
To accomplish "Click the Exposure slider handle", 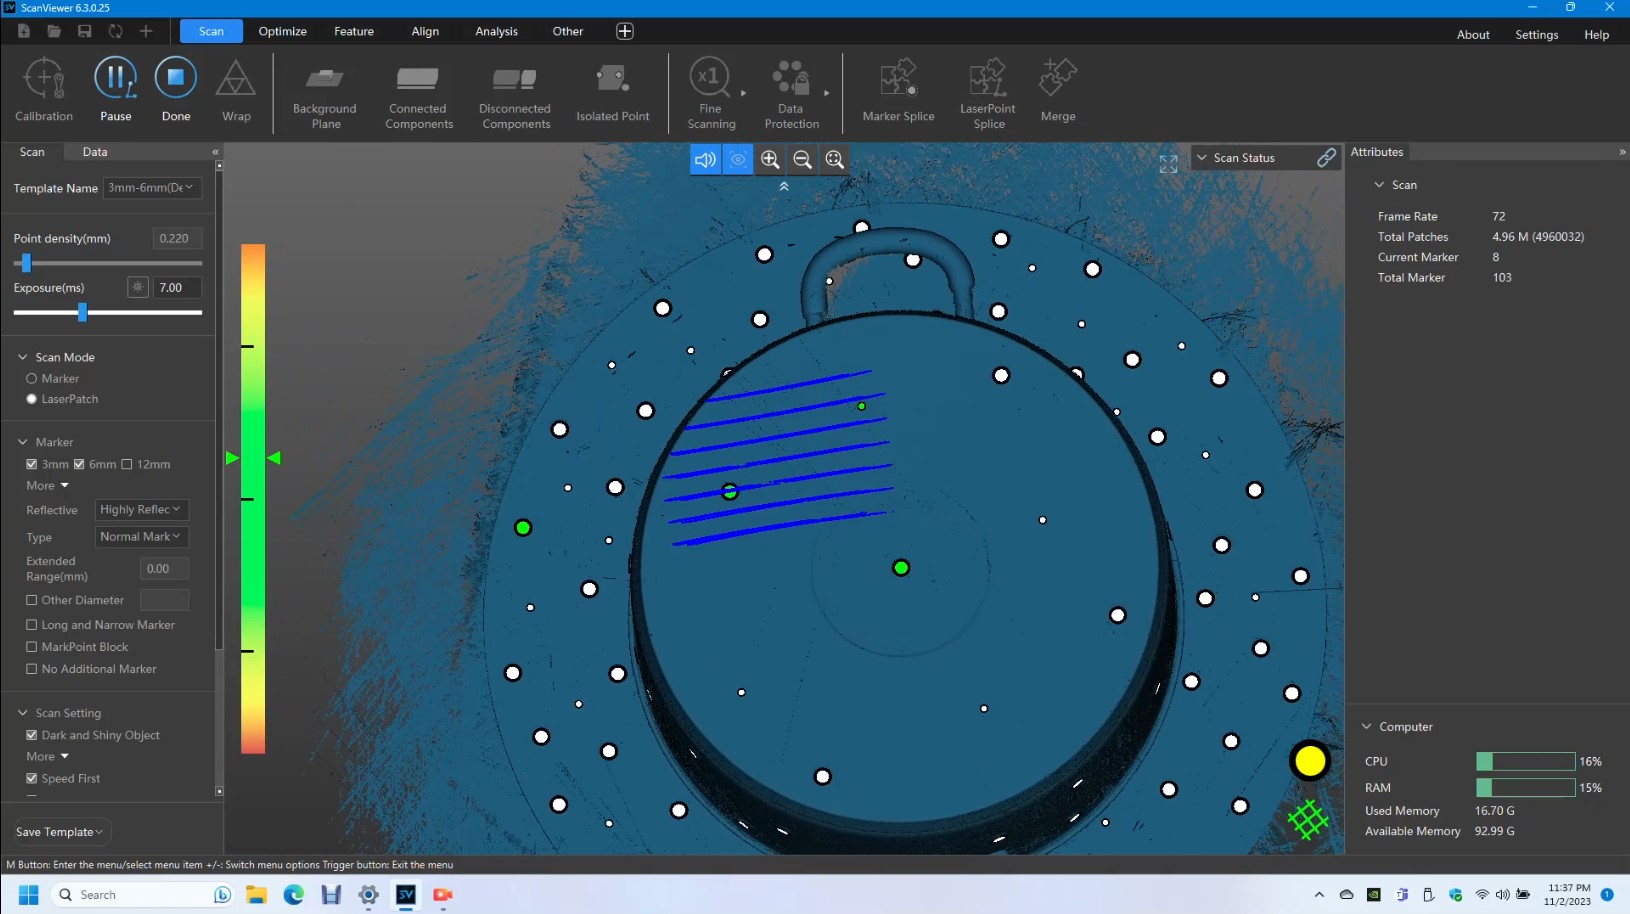I will [x=82, y=312].
